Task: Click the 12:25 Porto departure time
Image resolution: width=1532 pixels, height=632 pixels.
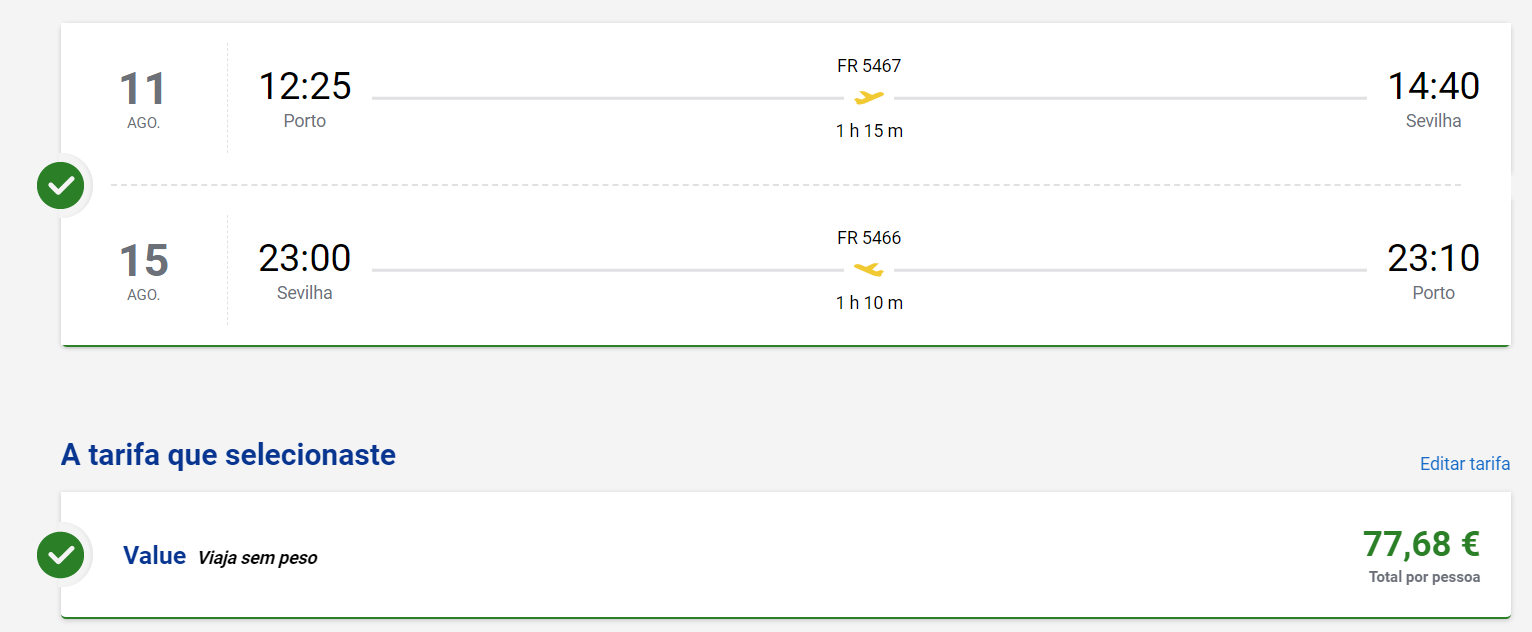Action: click(305, 86)
